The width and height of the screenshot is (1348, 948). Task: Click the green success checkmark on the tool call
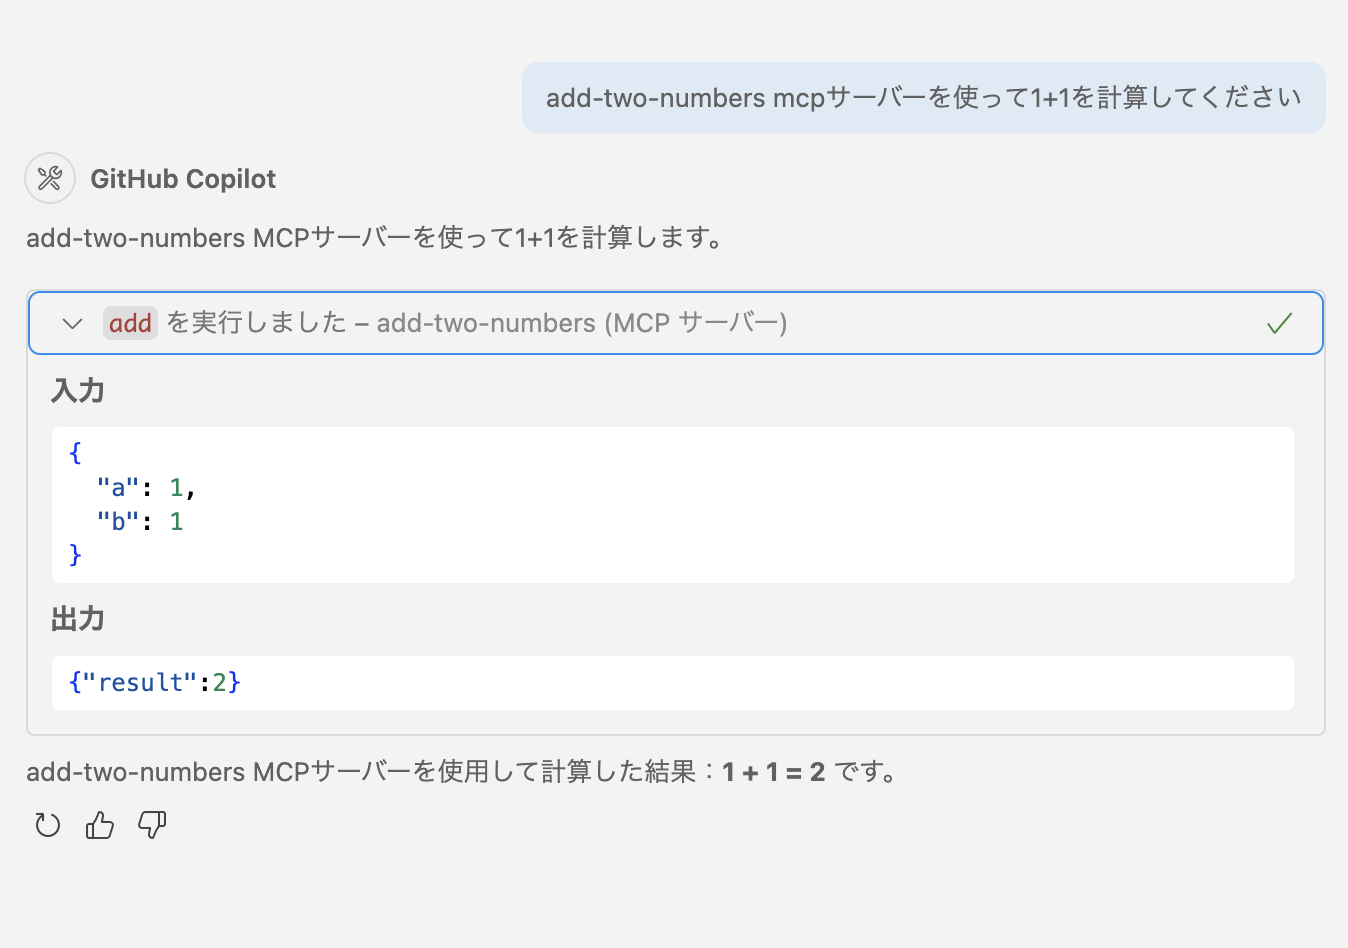point(1280,323)
